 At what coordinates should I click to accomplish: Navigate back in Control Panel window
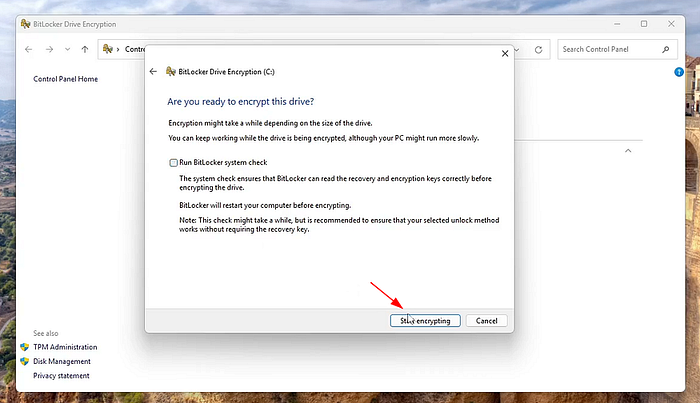tap(29, 49)
